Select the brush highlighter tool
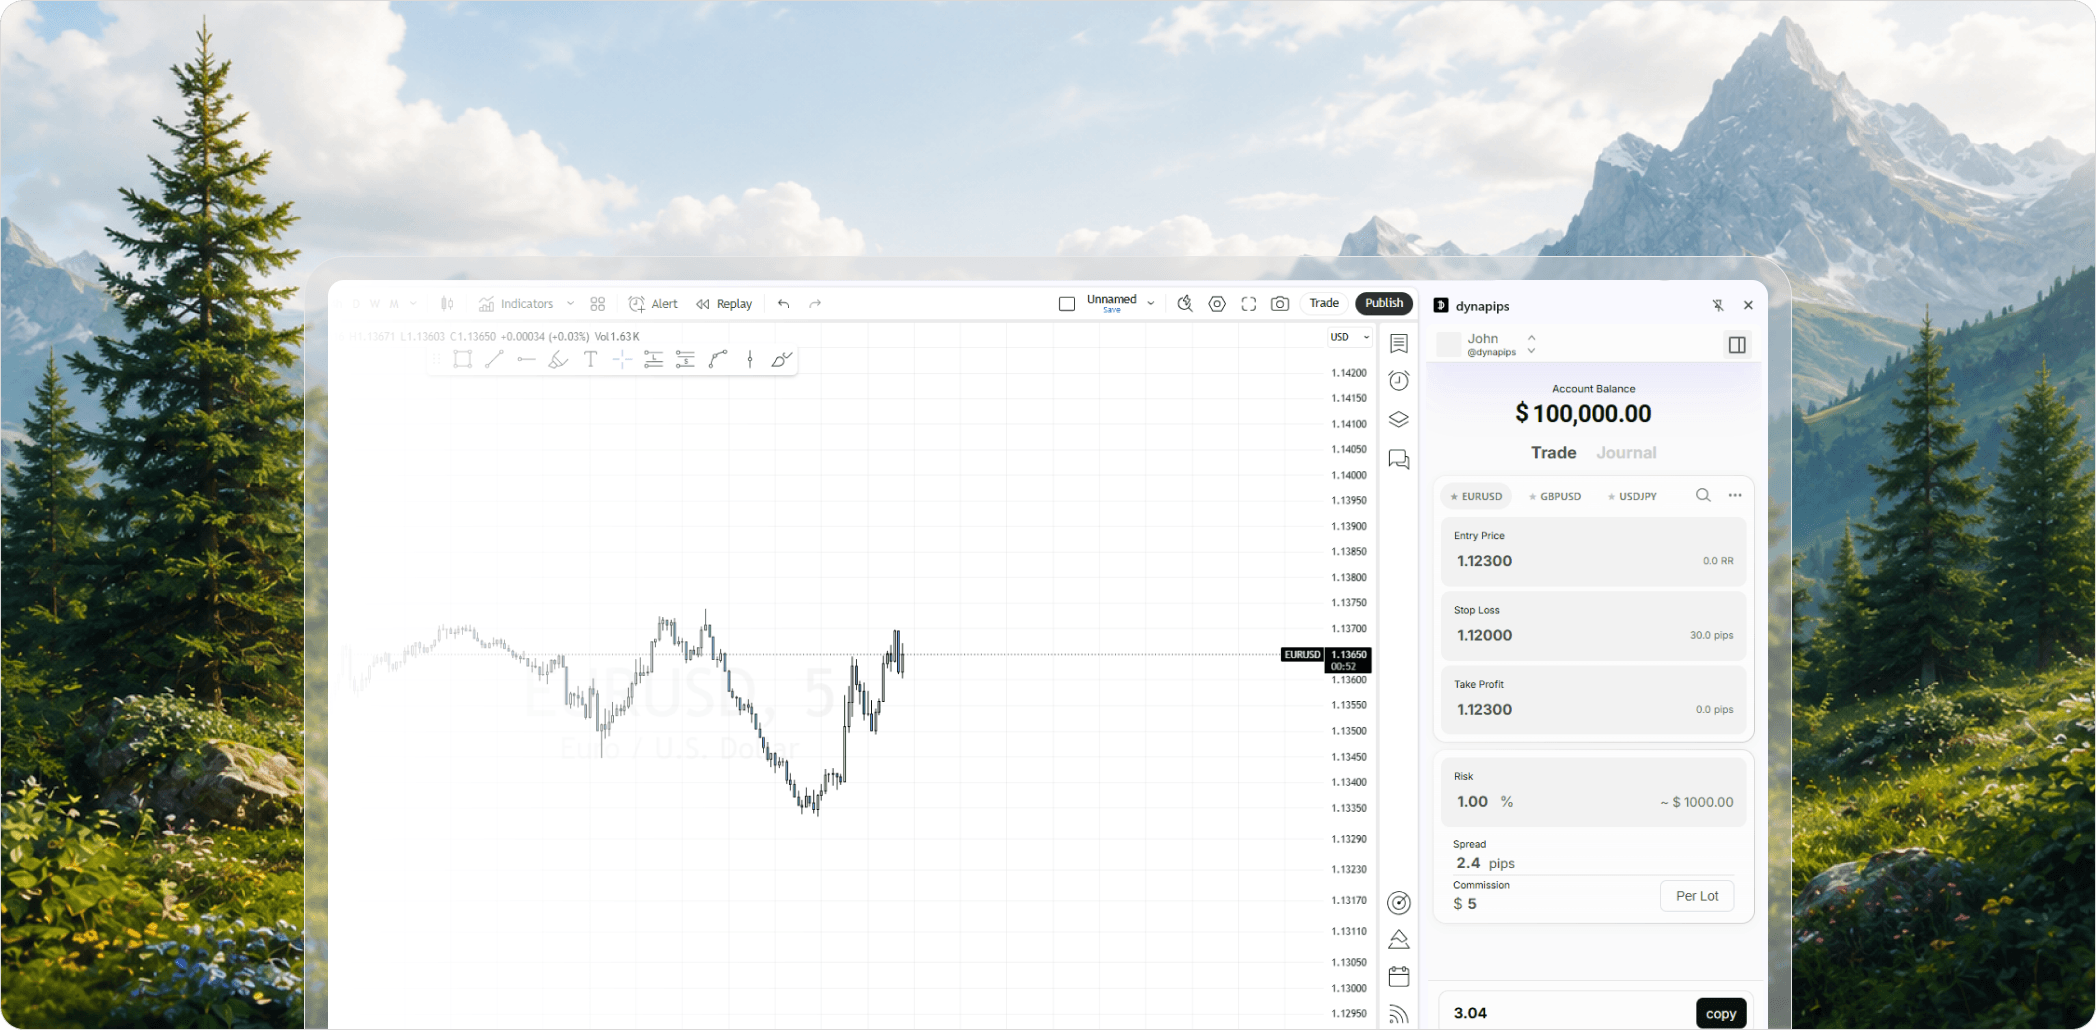The height and width of the screenshot is (1030, 2096). [558, 360]
